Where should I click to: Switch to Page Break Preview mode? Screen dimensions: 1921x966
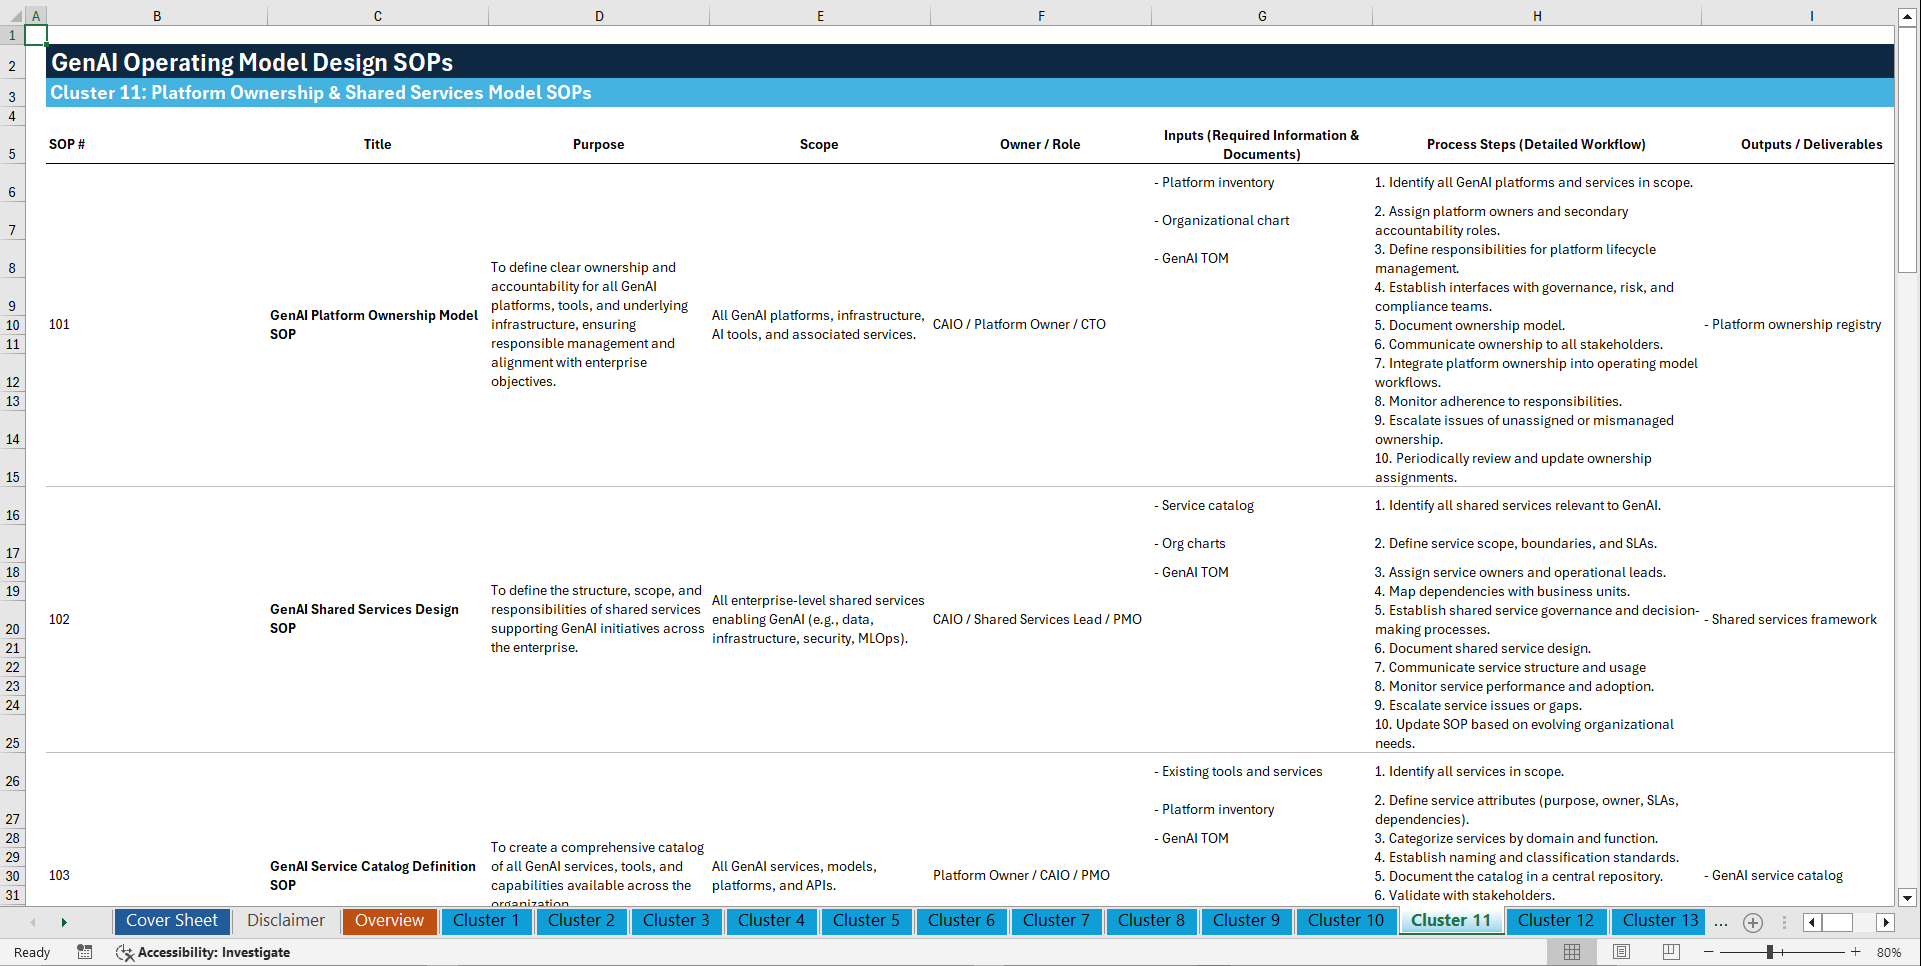1669,952
